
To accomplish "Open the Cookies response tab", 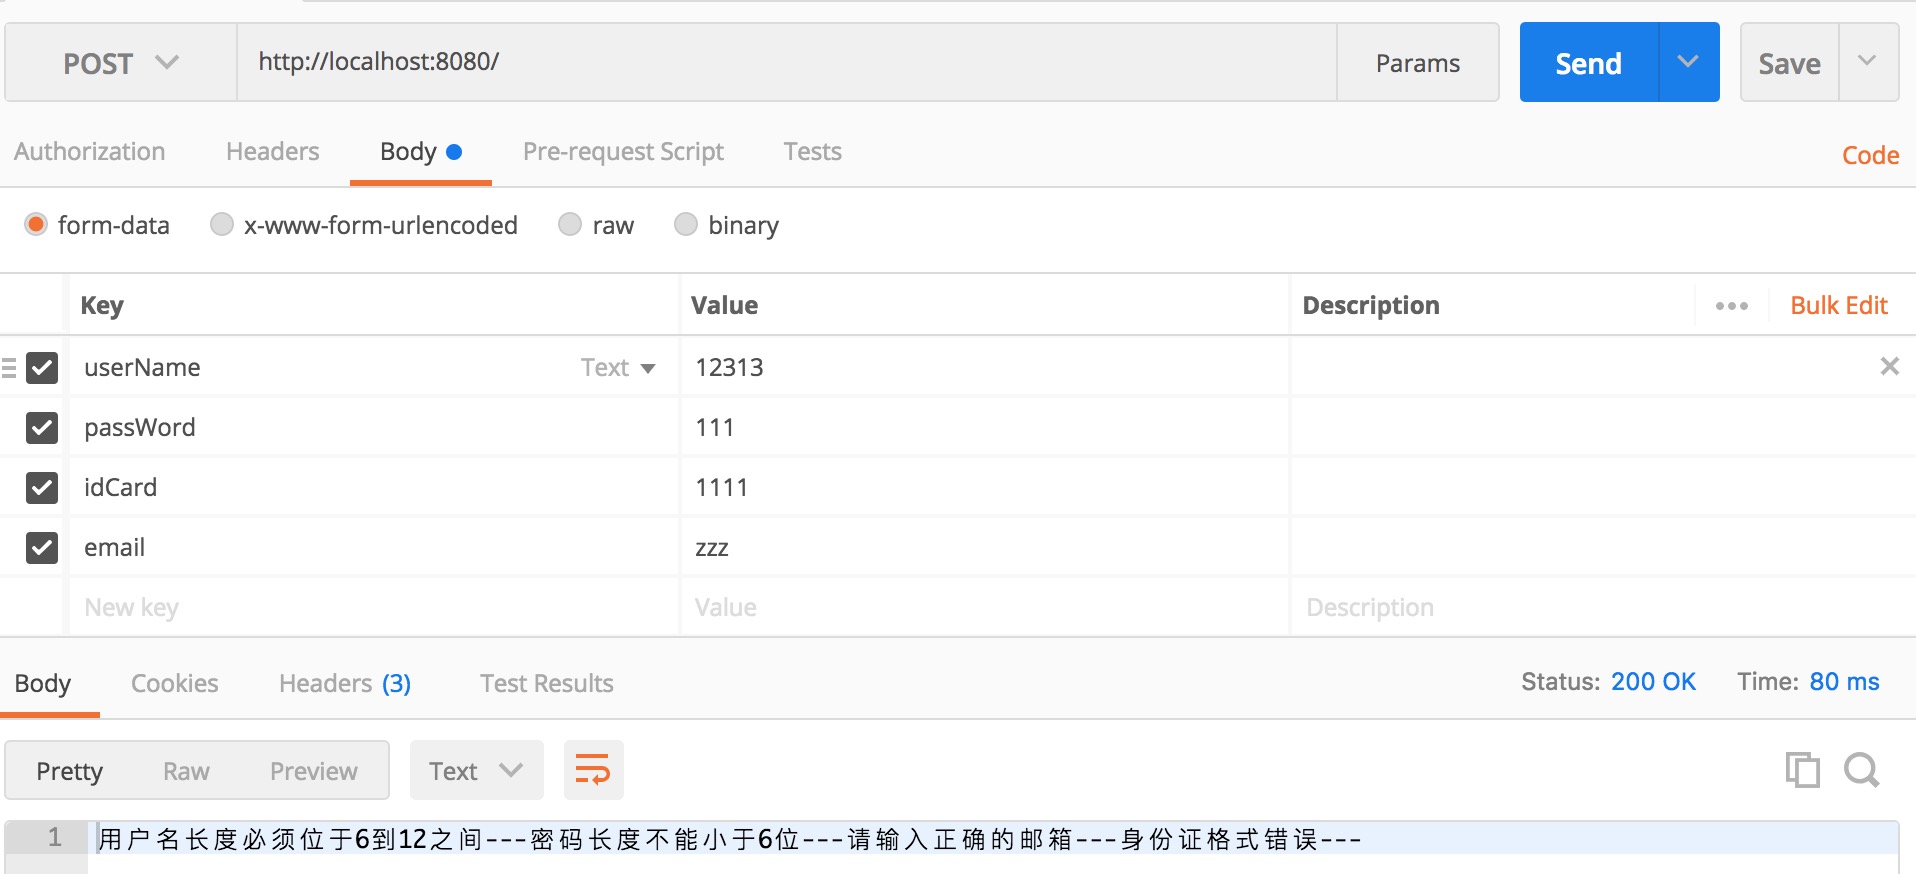I will (174, 684).
